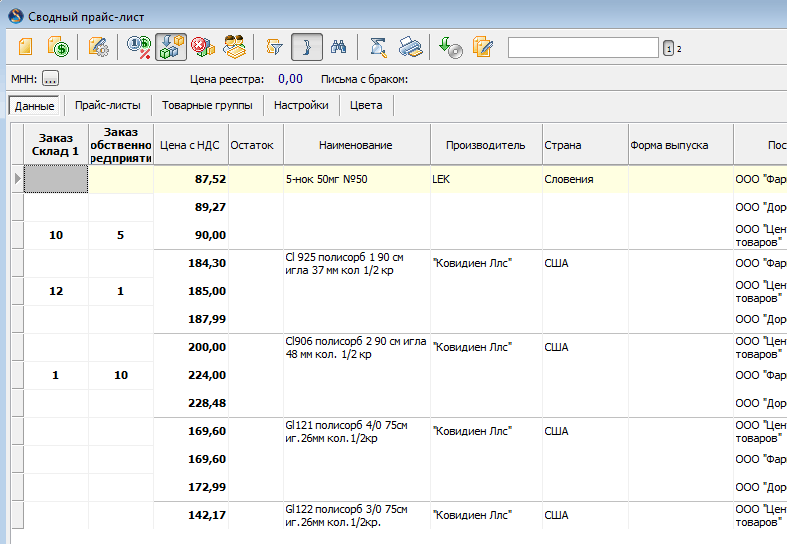Click the МНН ellipsis button
Viewport: 787px width, 544px height.
pos(50,79)
